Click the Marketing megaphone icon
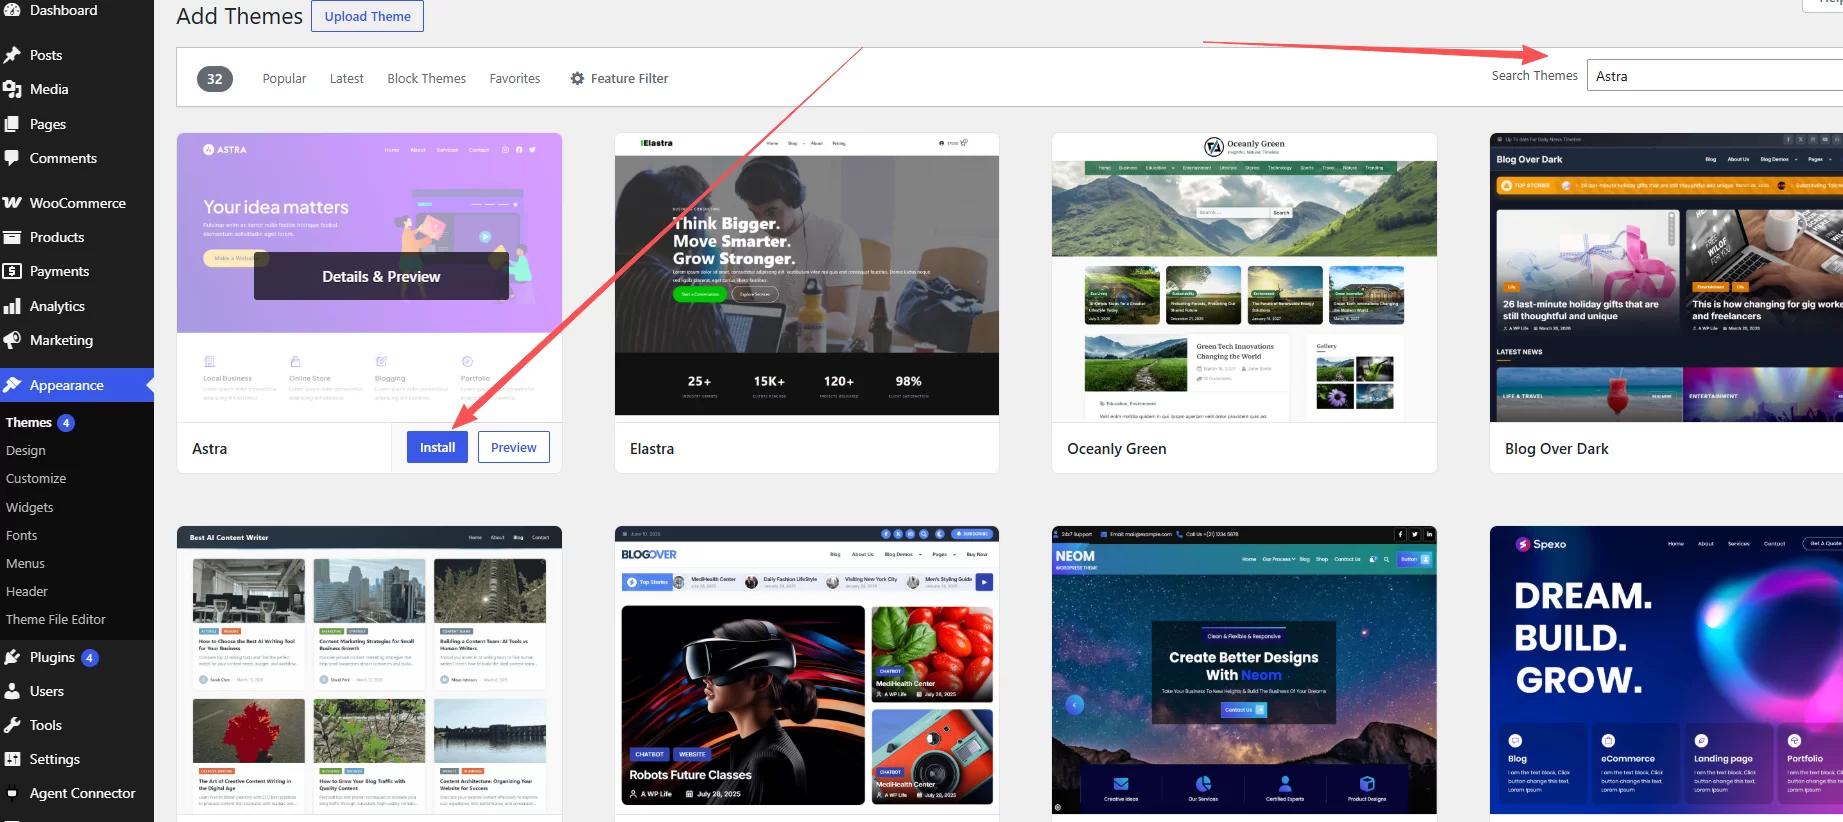The image size is (1843, 822). pos(12,340)
